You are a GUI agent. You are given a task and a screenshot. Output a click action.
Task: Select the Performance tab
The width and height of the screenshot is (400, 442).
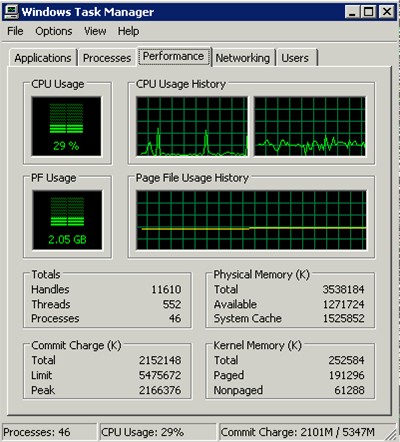click(x=173, y=56)
